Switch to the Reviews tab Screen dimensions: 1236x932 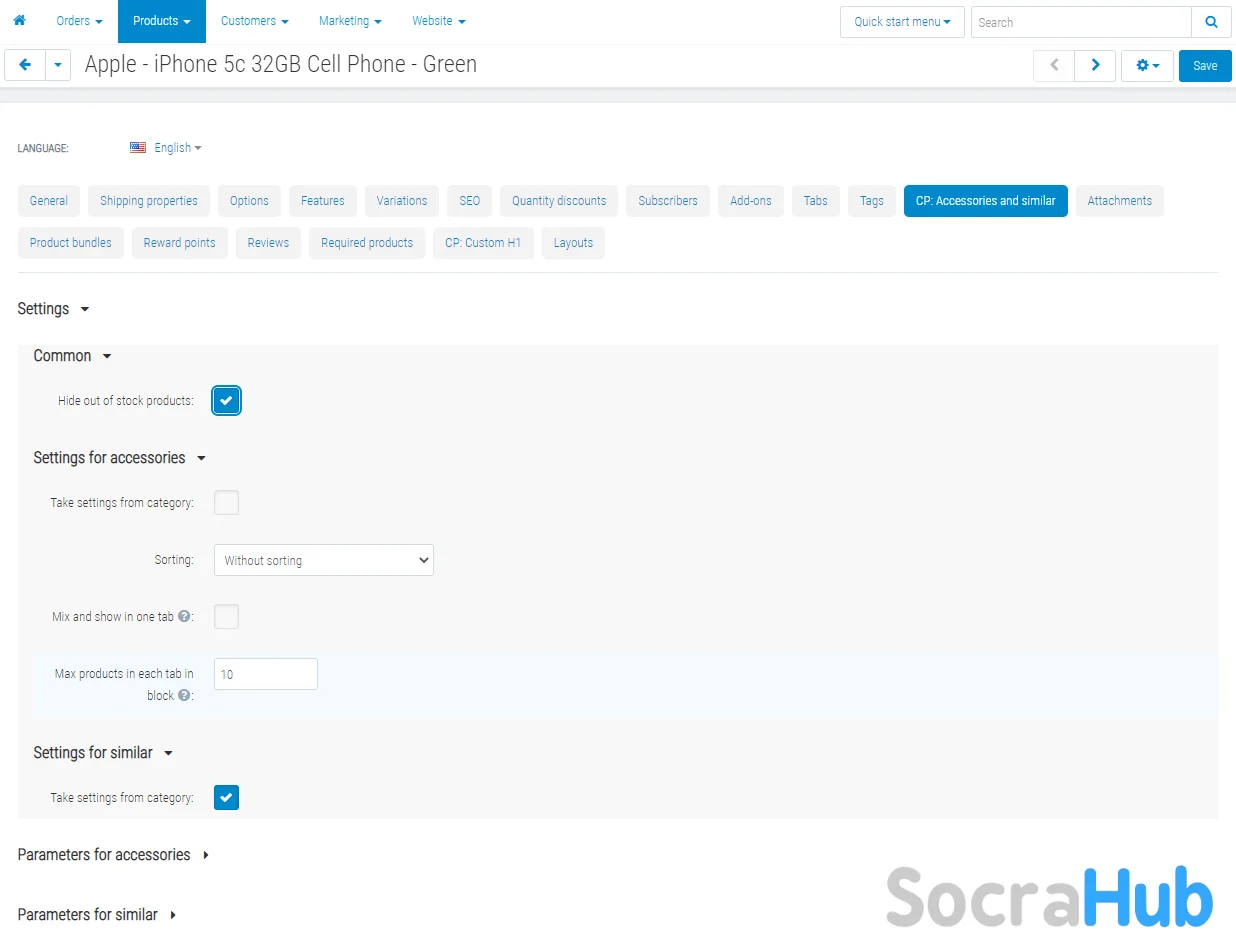[x=268, y=243]
